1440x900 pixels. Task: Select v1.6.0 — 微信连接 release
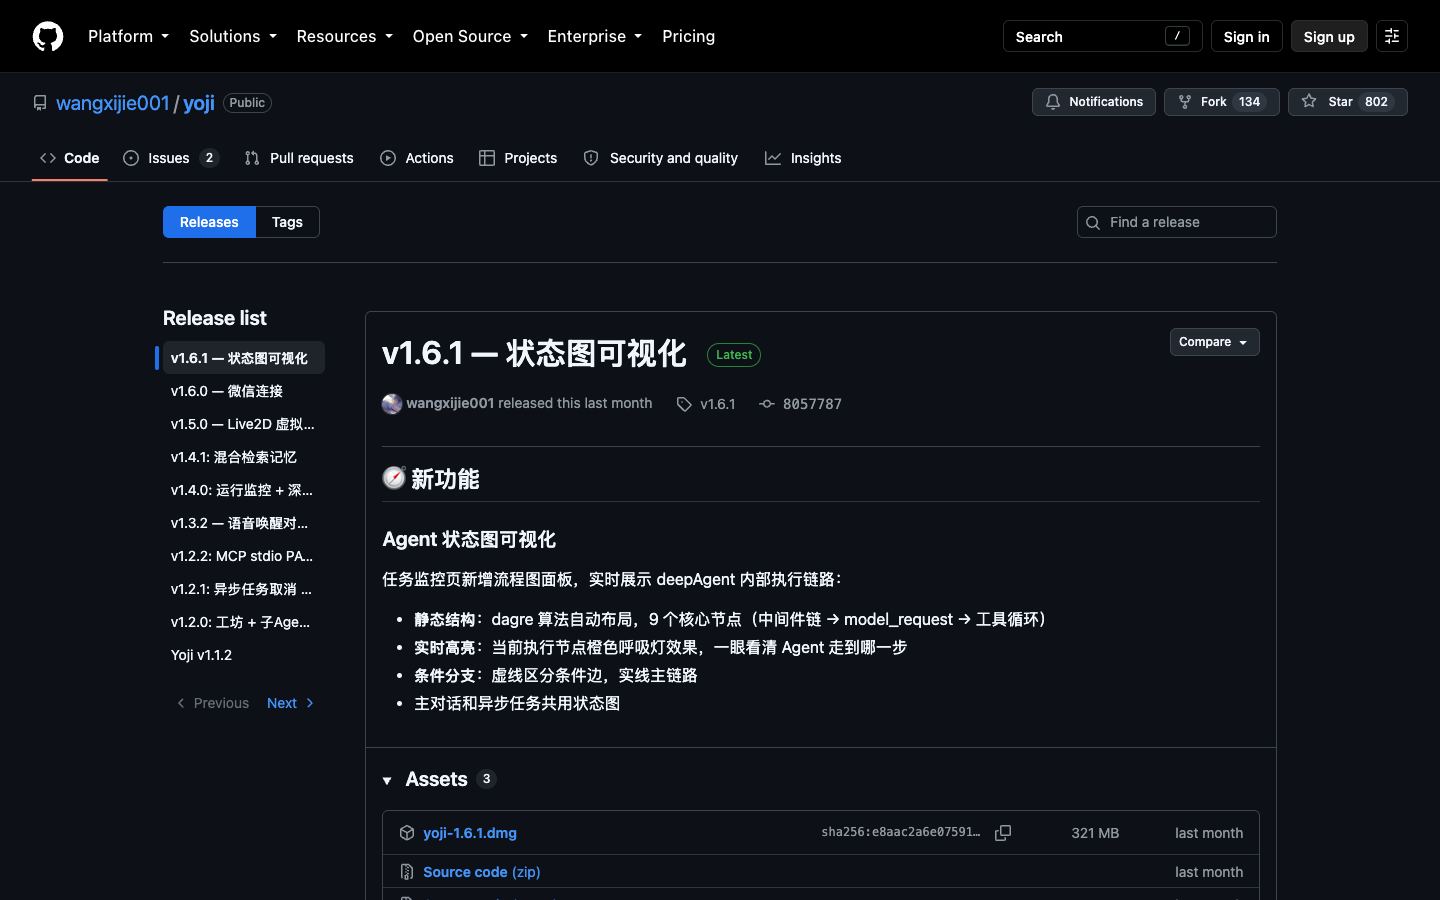pyautogui.click(x=244, y=391)
